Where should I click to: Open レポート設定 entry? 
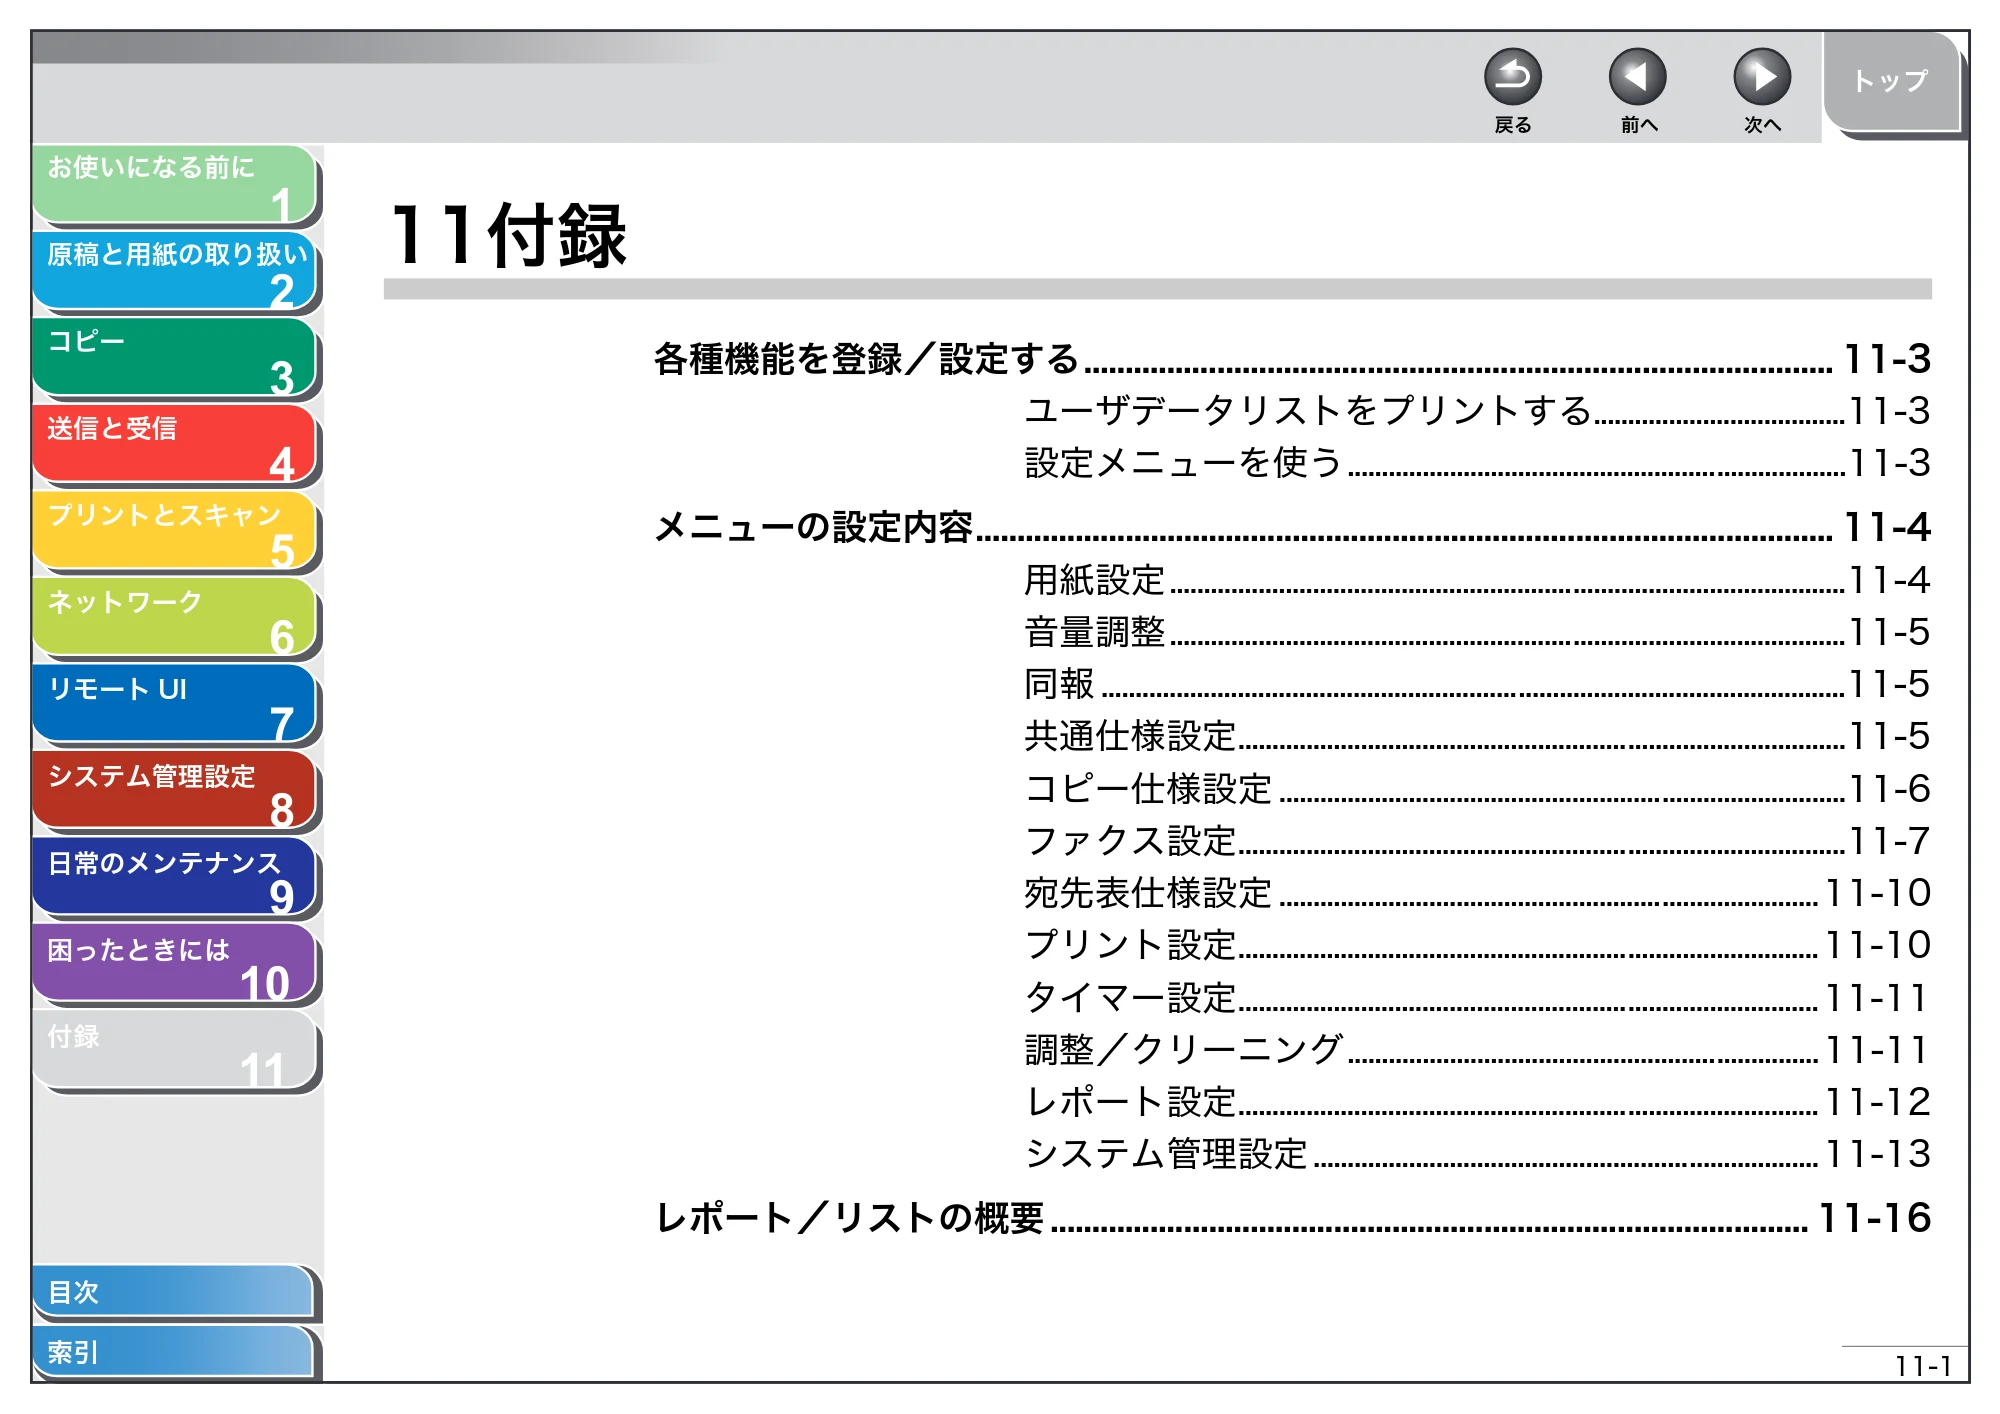[x=1477, y=1102]
